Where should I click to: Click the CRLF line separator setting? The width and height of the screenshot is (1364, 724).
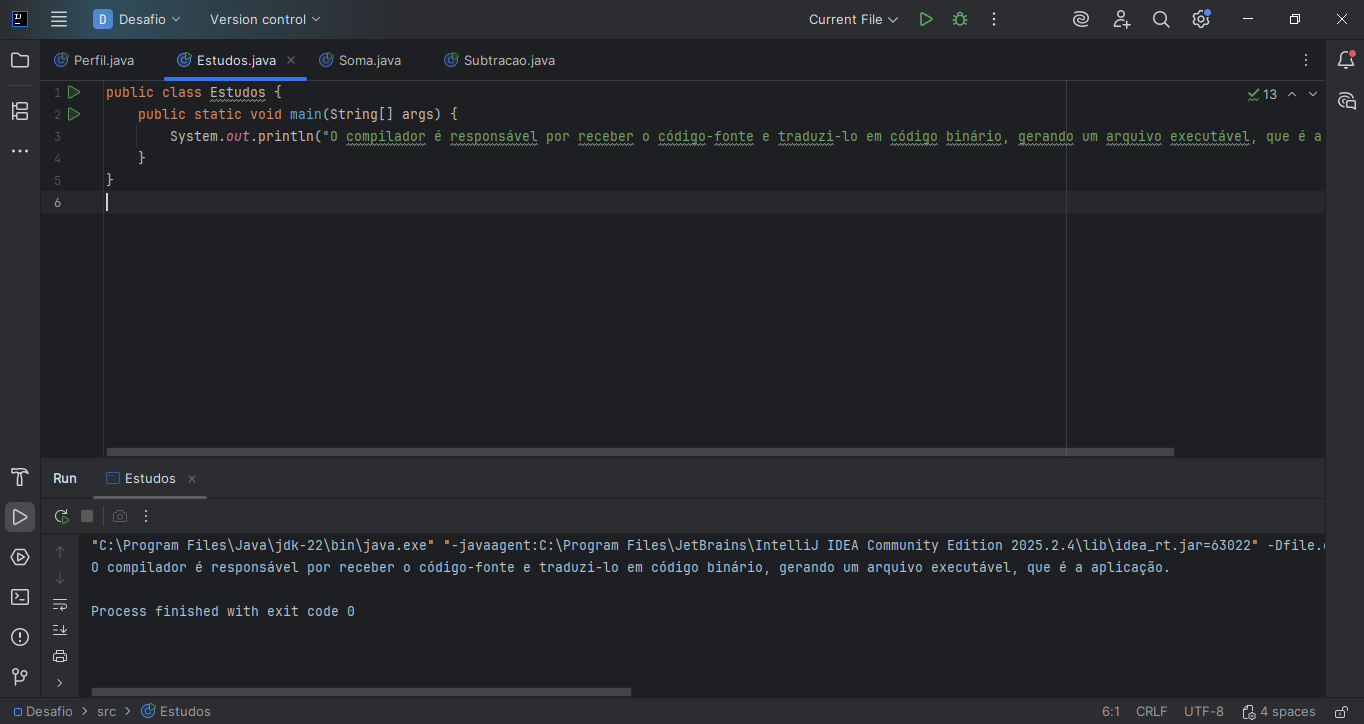1151,712
